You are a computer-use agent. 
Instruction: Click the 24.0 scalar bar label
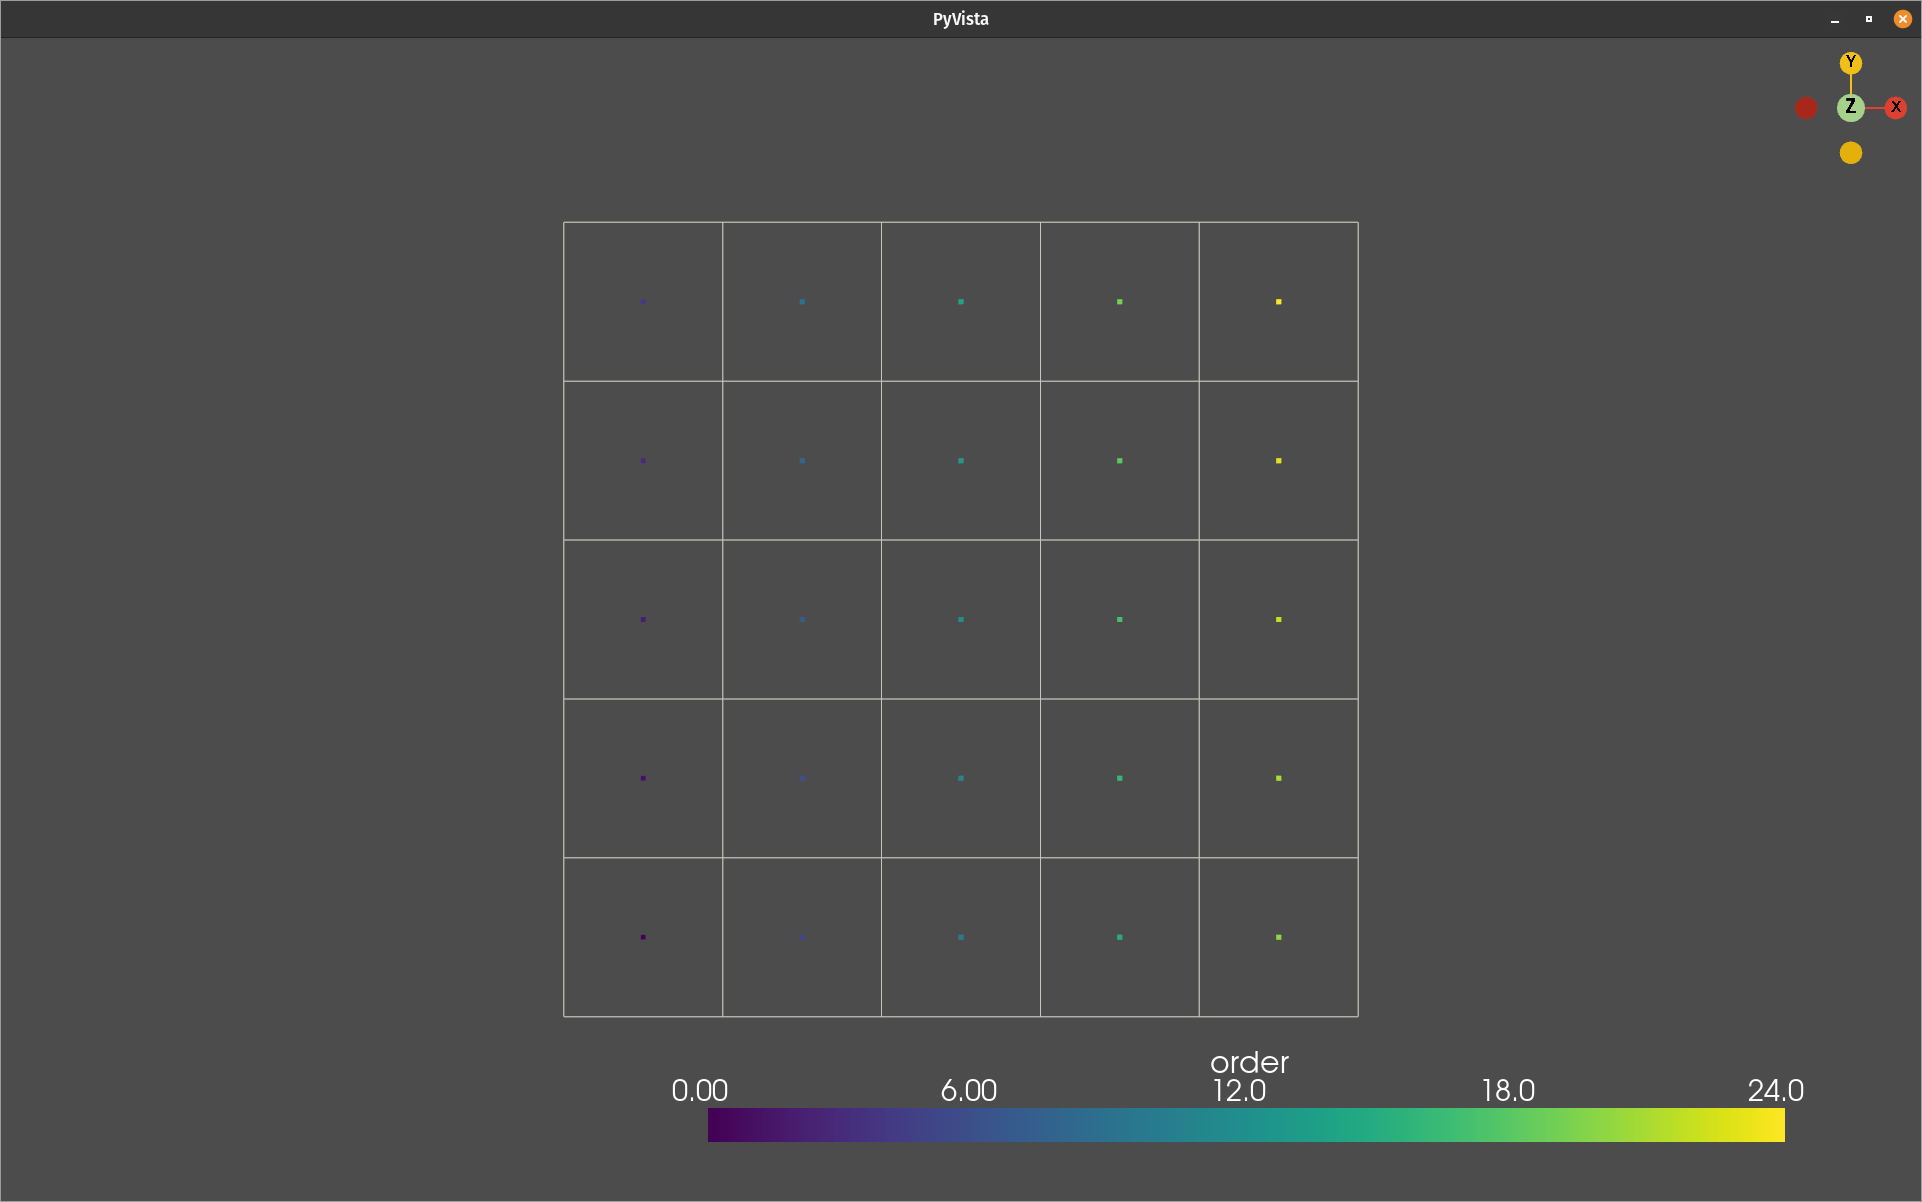coord(1776,1090)
